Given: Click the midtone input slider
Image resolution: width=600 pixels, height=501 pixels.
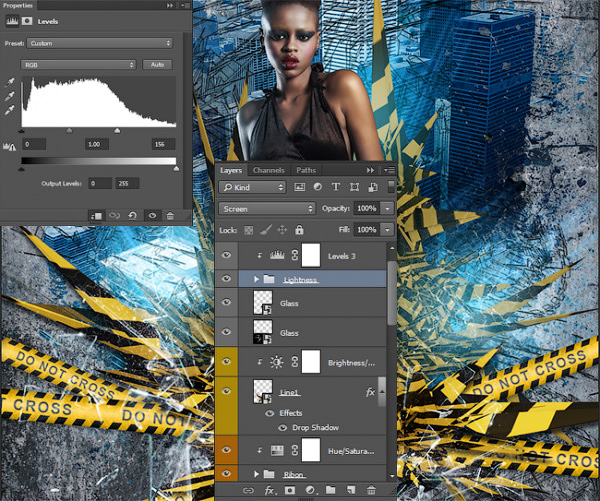Looking at the screenshot, I should pyautogui.click(x=69, y=131).
